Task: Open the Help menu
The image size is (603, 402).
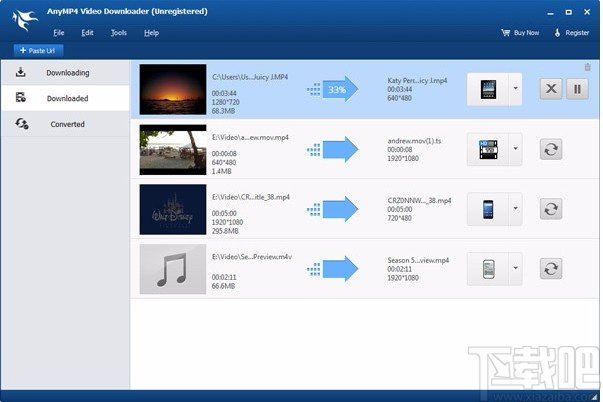Action: [152, 33]
